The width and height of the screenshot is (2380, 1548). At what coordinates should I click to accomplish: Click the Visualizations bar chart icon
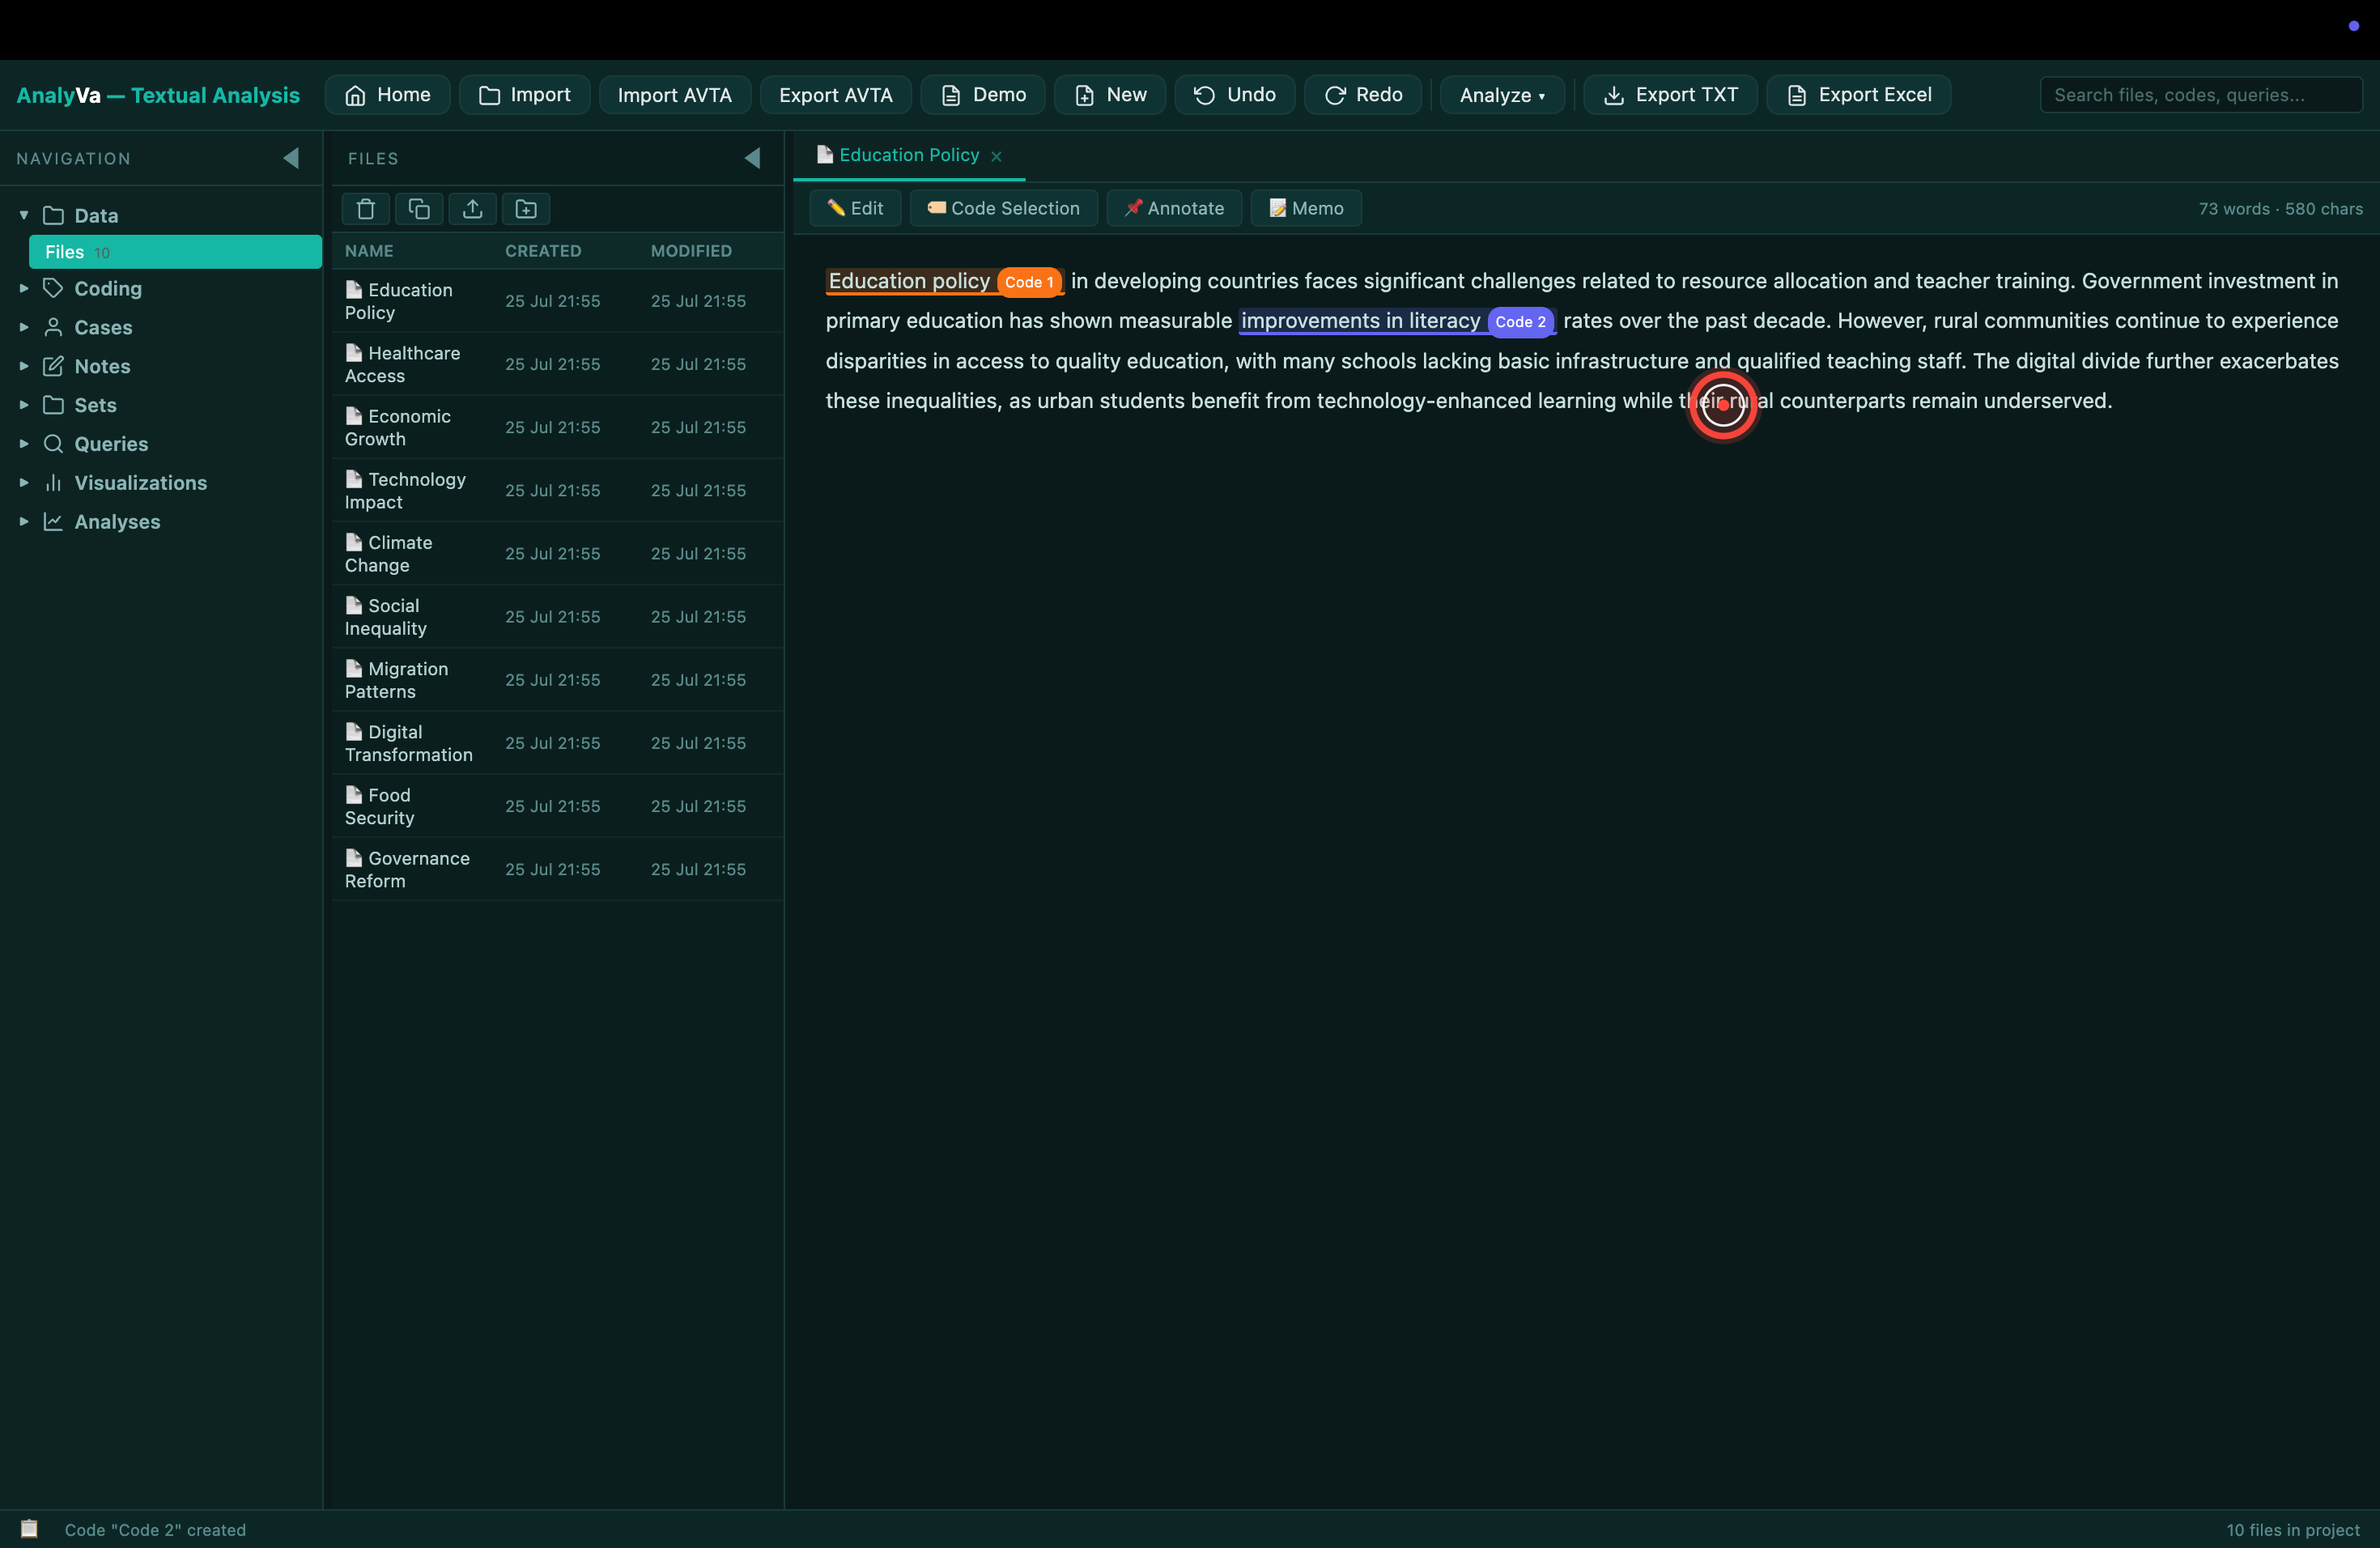point(53,483)
